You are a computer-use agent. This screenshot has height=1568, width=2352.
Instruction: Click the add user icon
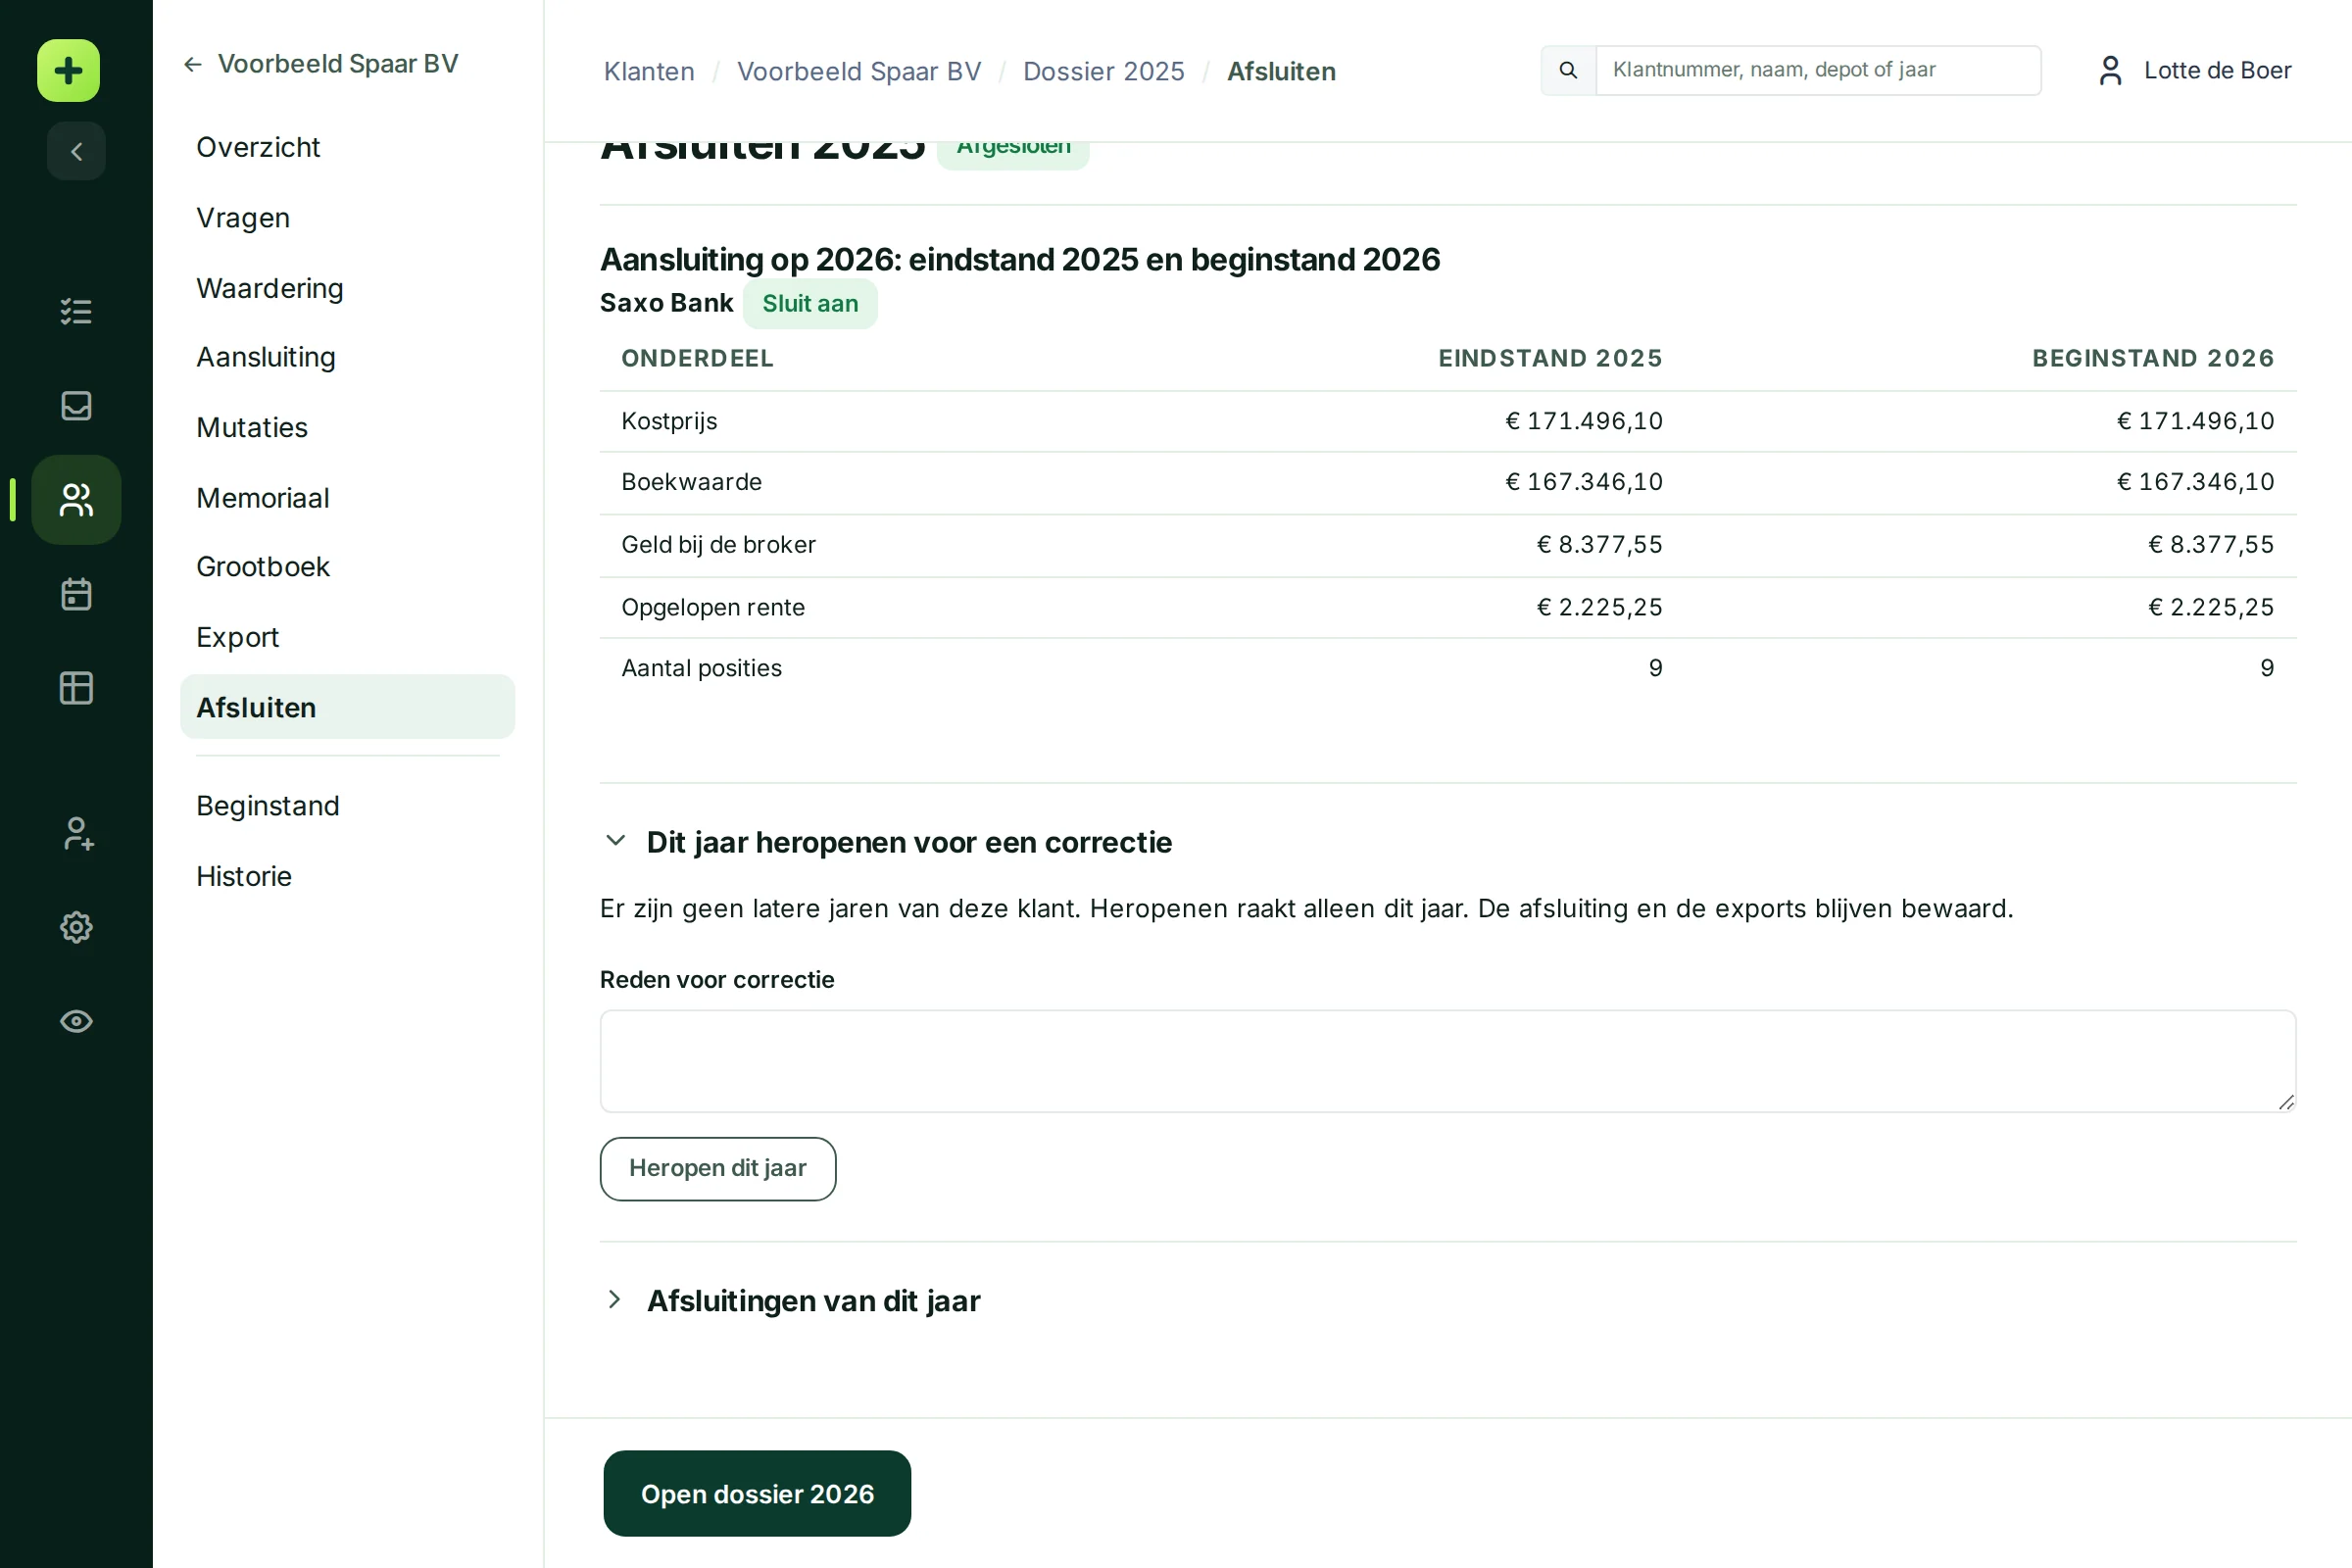pos(76,833)
